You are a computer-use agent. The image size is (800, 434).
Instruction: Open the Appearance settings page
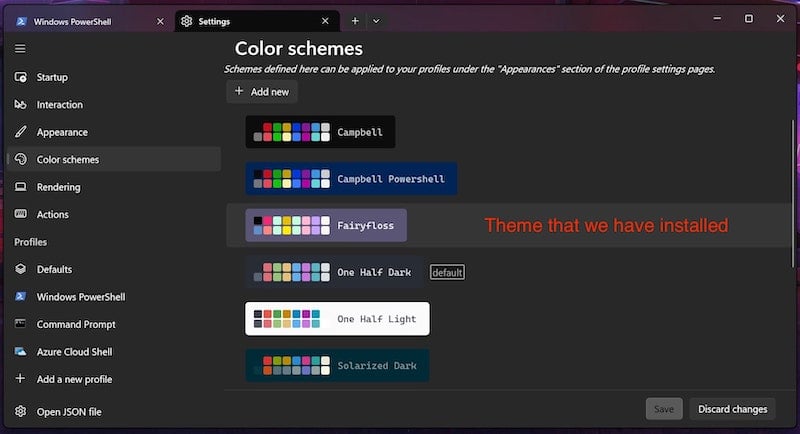[x=114, y=132]
